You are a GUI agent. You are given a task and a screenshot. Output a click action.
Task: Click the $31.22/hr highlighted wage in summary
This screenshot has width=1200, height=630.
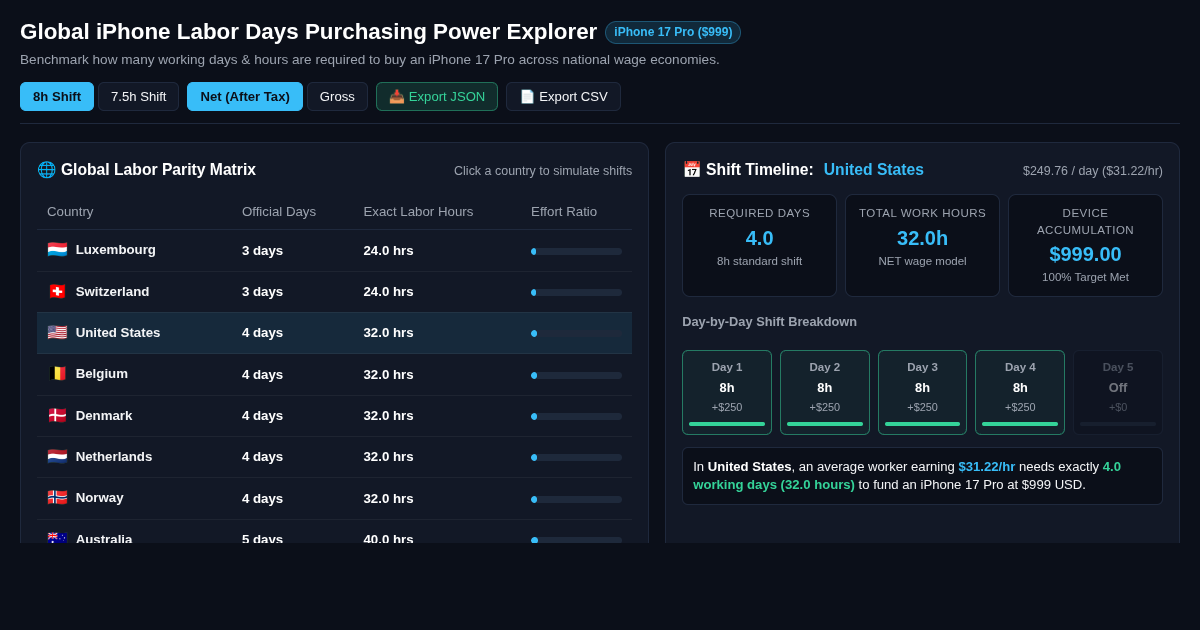[x=987, y=466]
